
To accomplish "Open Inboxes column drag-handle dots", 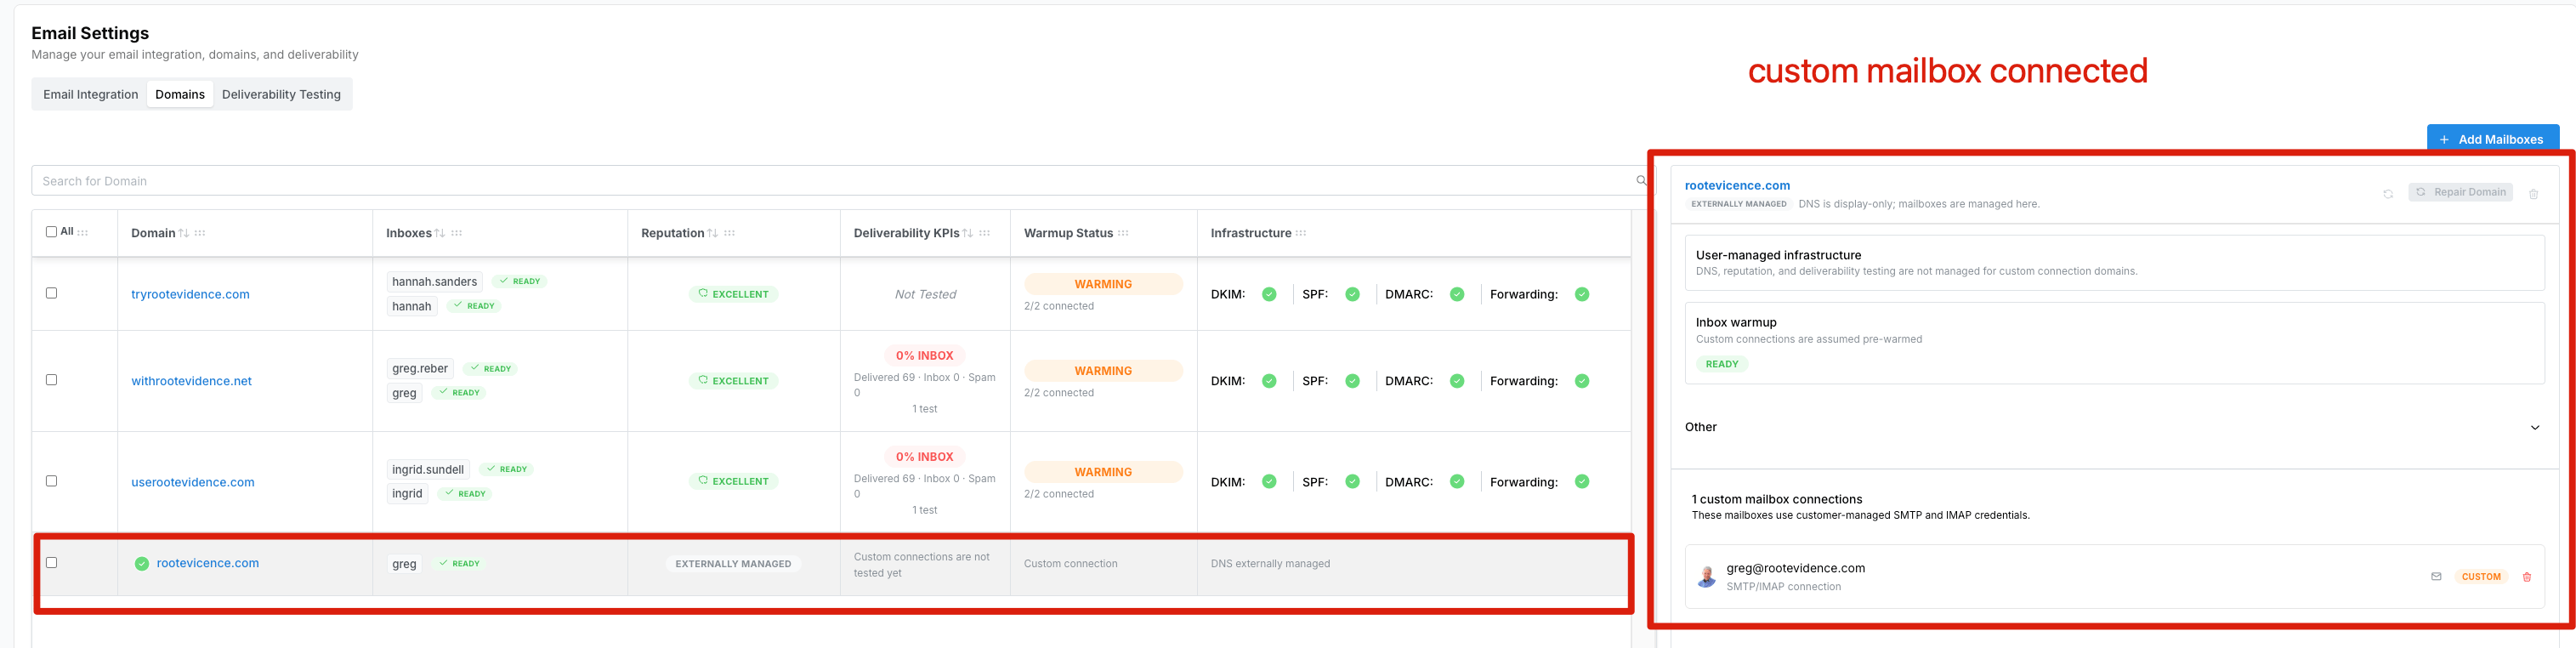I will click(457, 233).
